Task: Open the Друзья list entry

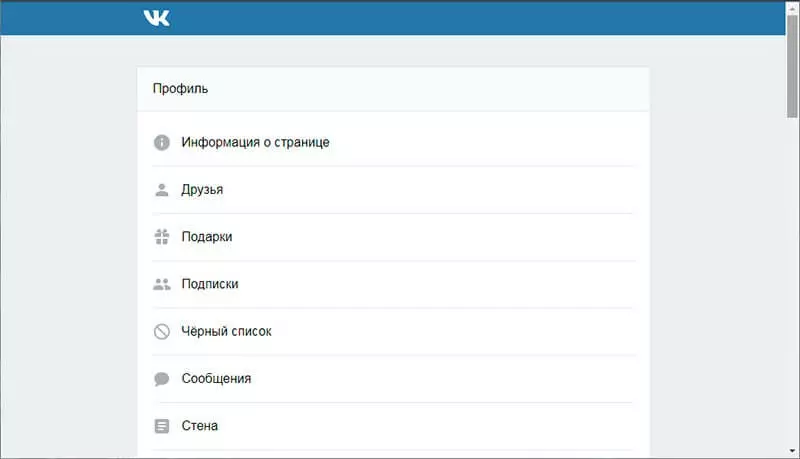Action: point(202,190)
